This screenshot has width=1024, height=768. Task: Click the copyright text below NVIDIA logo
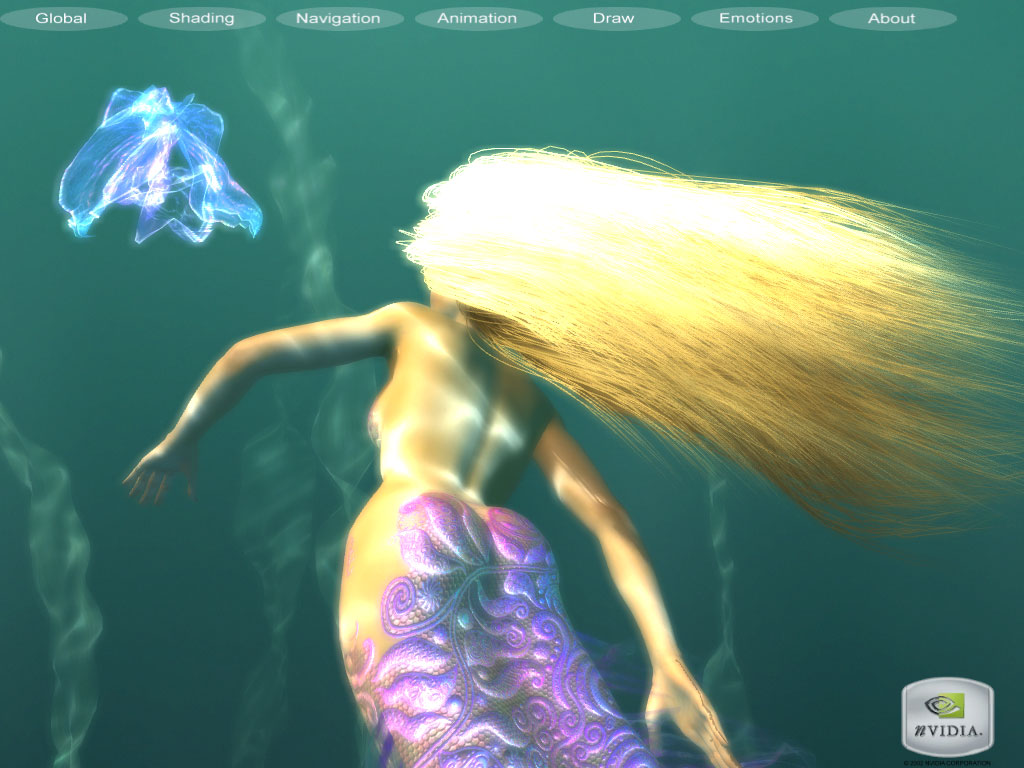[x=947, y=763]
